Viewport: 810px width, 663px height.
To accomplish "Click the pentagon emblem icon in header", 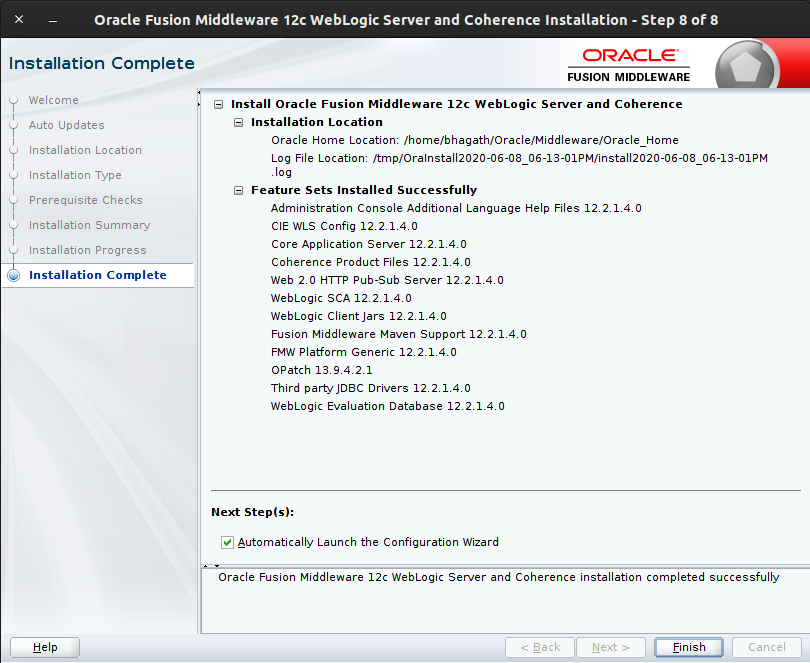I will pos(746,66).
